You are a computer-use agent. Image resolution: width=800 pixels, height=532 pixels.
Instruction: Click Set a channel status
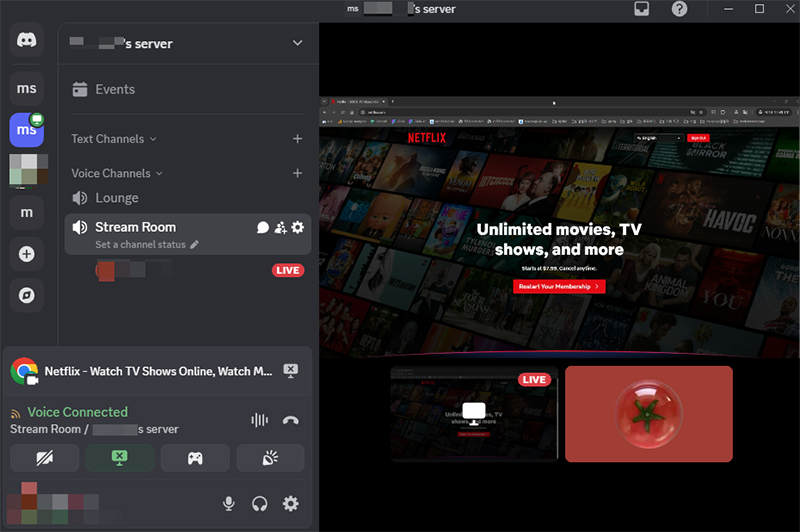(147, 245)
